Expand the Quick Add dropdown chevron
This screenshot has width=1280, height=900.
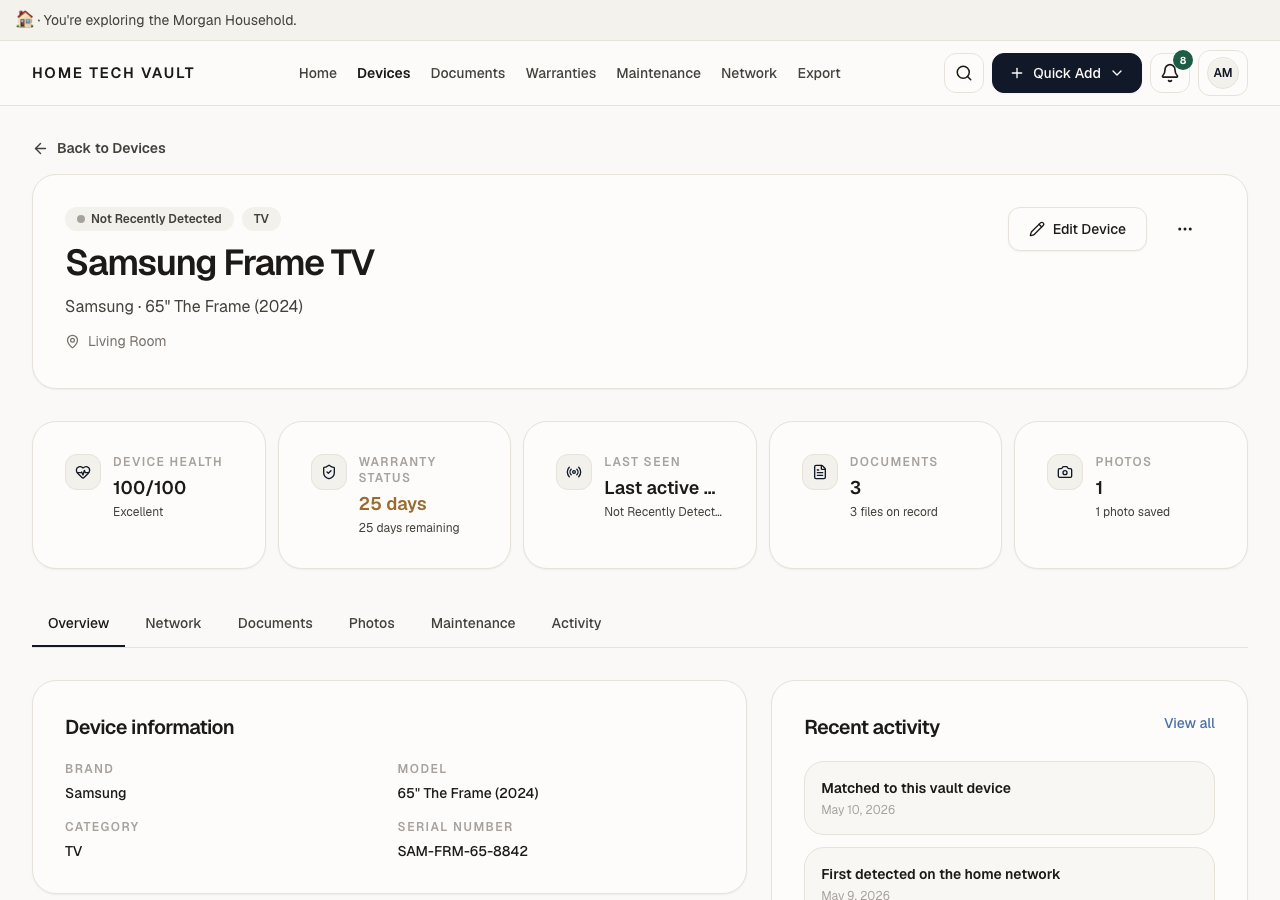[x=1117, y=73]
